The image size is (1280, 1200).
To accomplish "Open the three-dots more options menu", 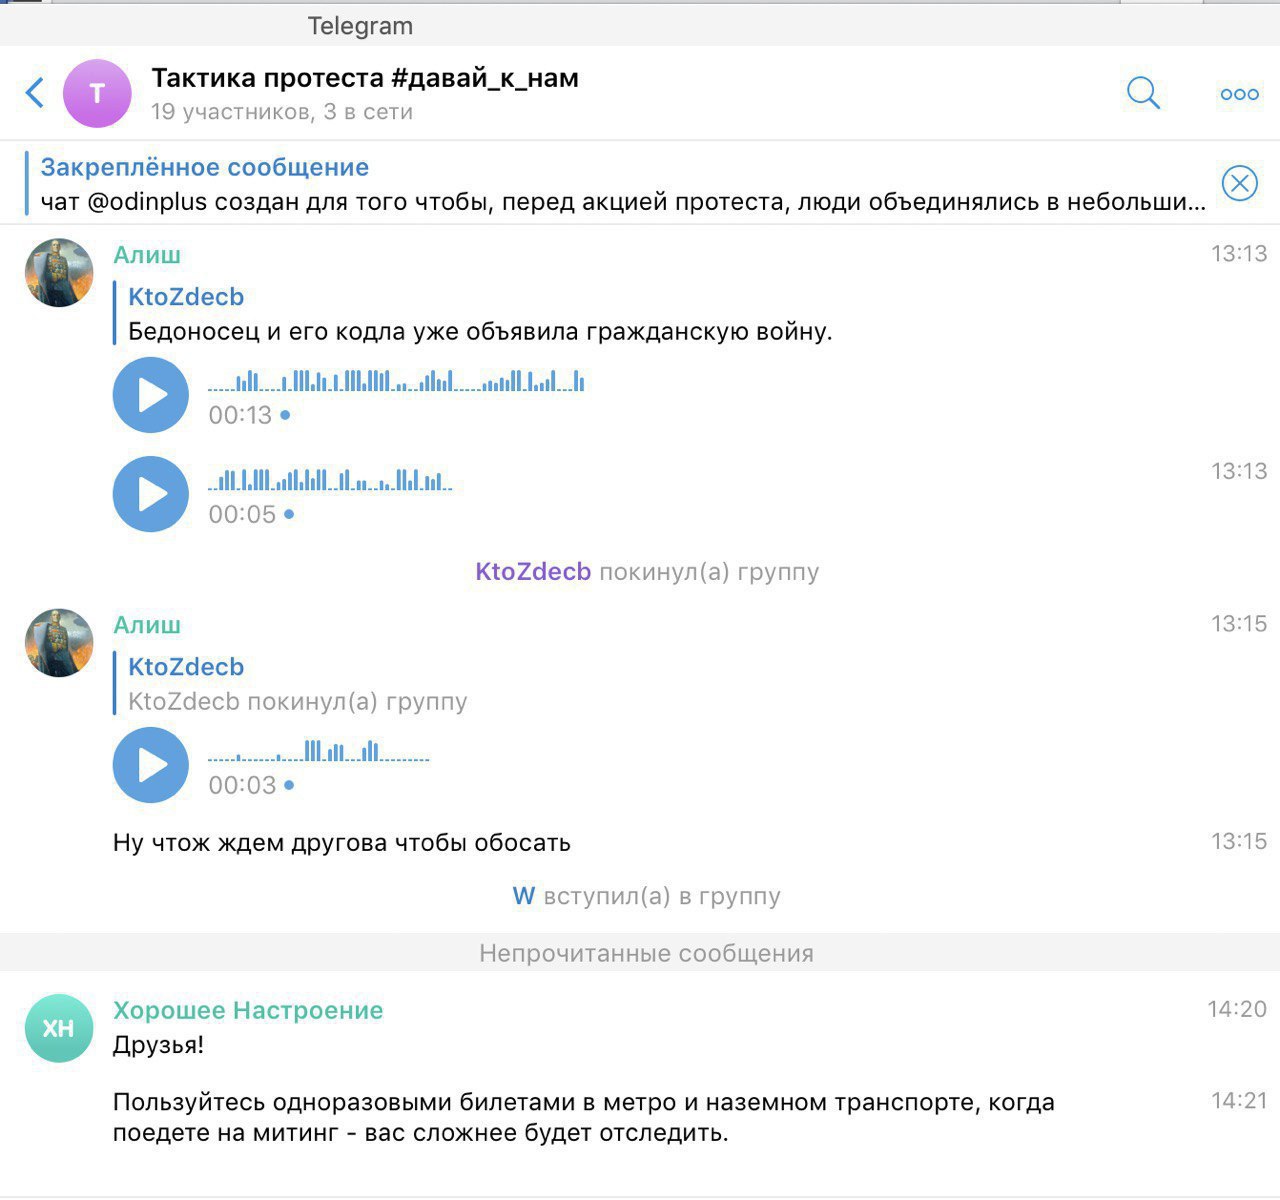I will 1240,94.
